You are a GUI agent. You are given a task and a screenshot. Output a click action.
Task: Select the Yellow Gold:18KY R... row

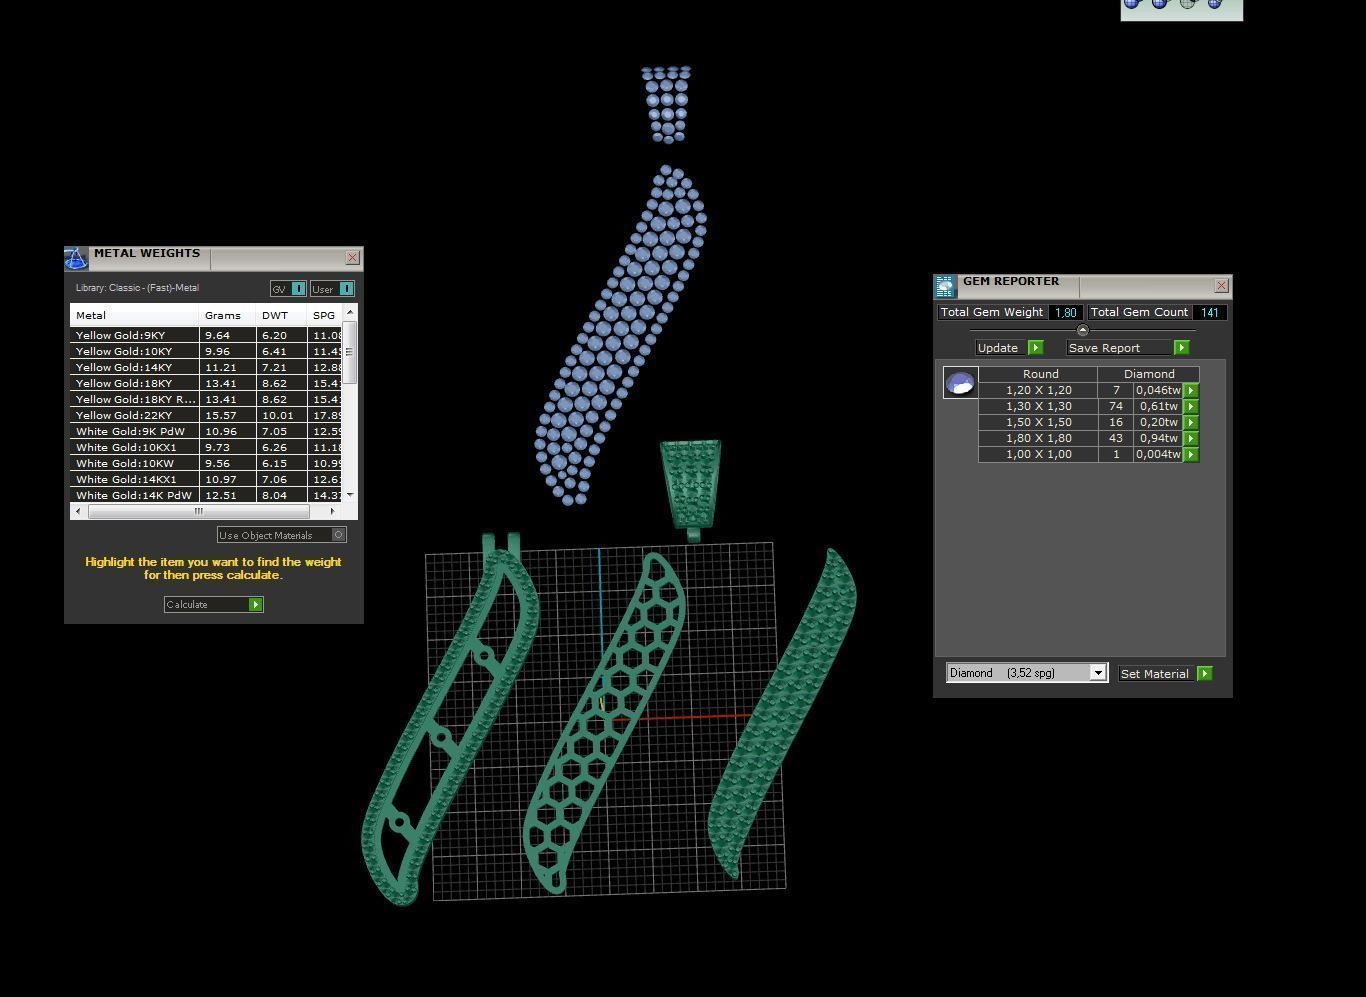206,399
